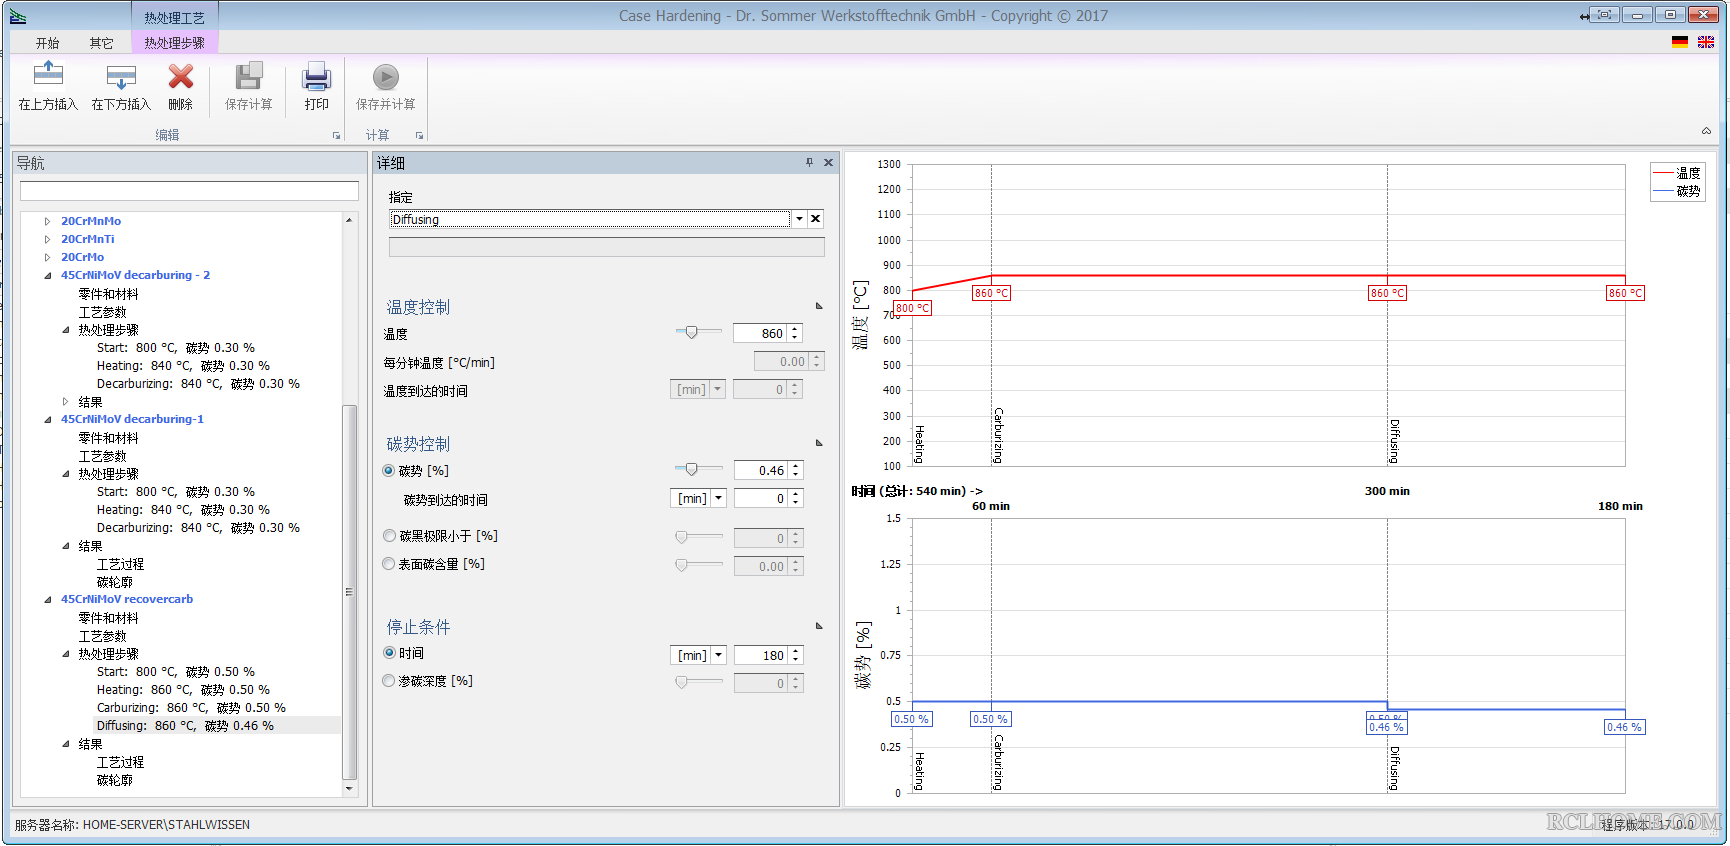Collapse the ribbon with the arrow
The height and width of the screenshot is (846, 1730).
(x=1706, y=131)
